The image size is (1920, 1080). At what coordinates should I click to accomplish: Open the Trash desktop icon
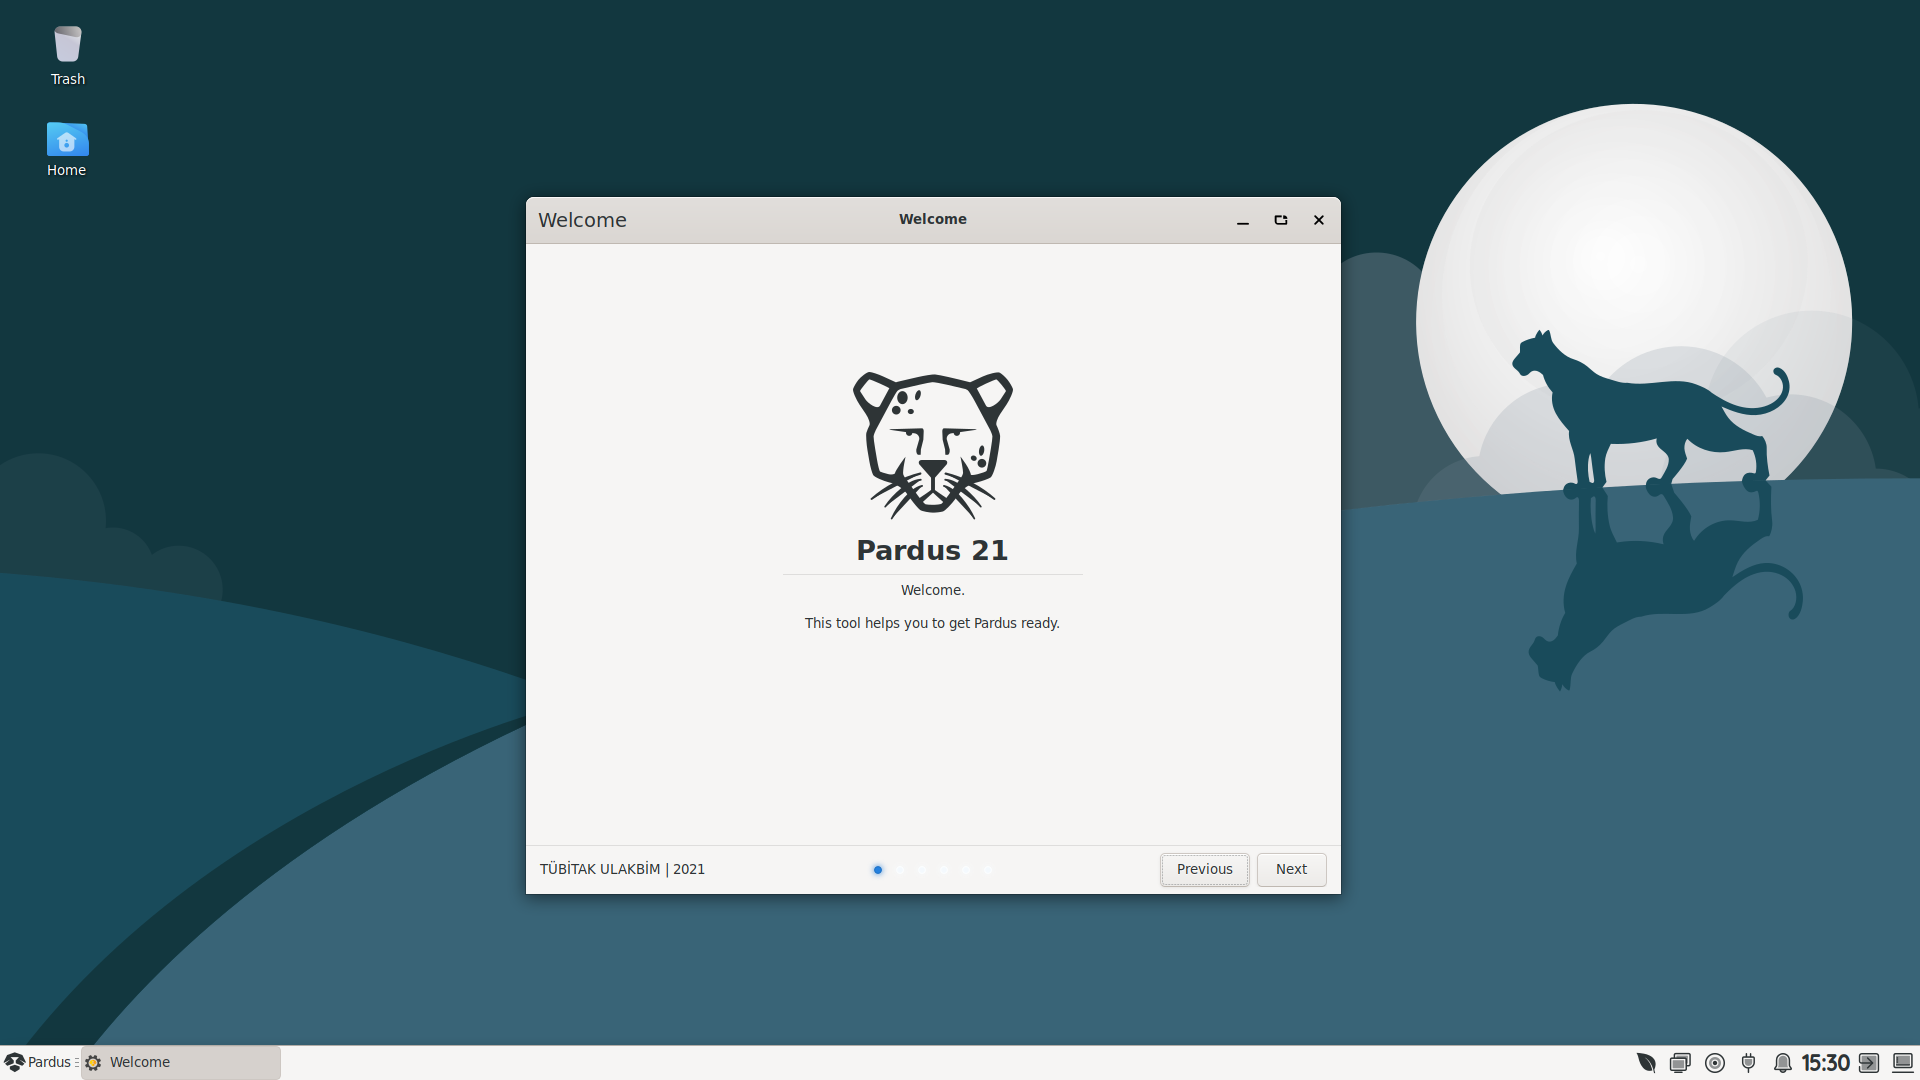point(67,56)
